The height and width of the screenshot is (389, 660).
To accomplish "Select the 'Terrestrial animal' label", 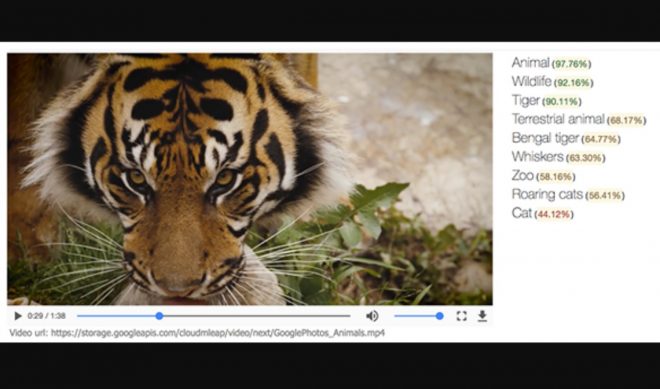I will [x=558, y=119].
